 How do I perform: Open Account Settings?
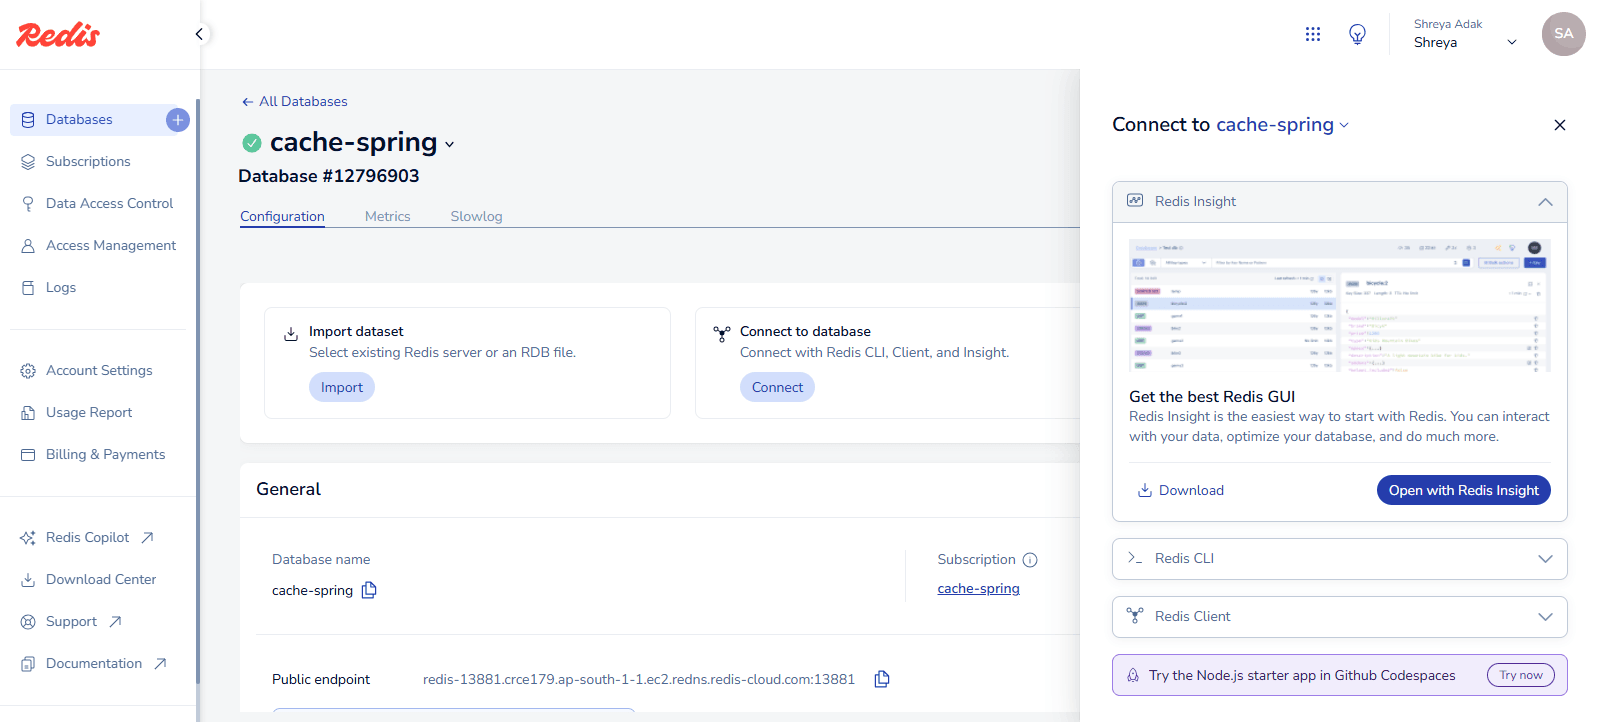pyautogui.click(x=98, y=371)
